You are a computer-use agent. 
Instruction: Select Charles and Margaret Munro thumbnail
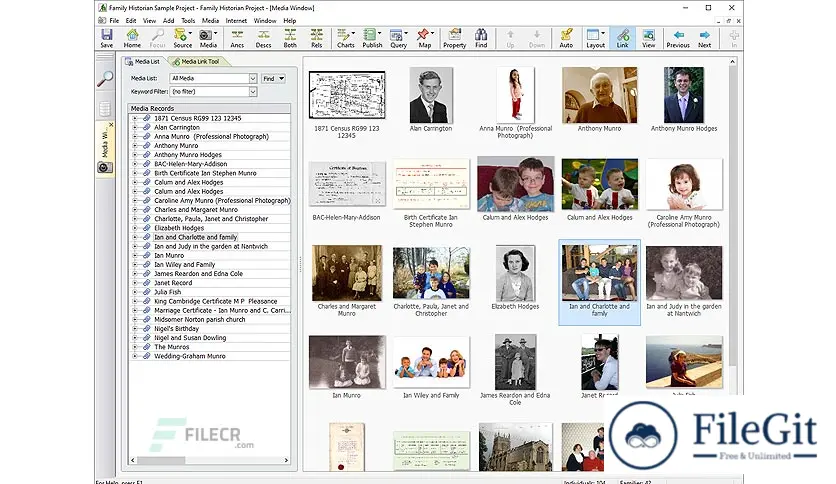(x=347, y=273)
